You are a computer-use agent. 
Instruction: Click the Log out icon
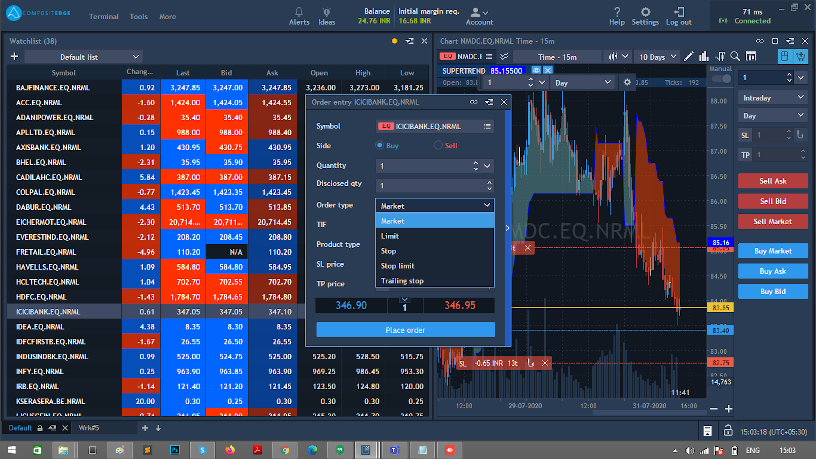click(679, 11)
